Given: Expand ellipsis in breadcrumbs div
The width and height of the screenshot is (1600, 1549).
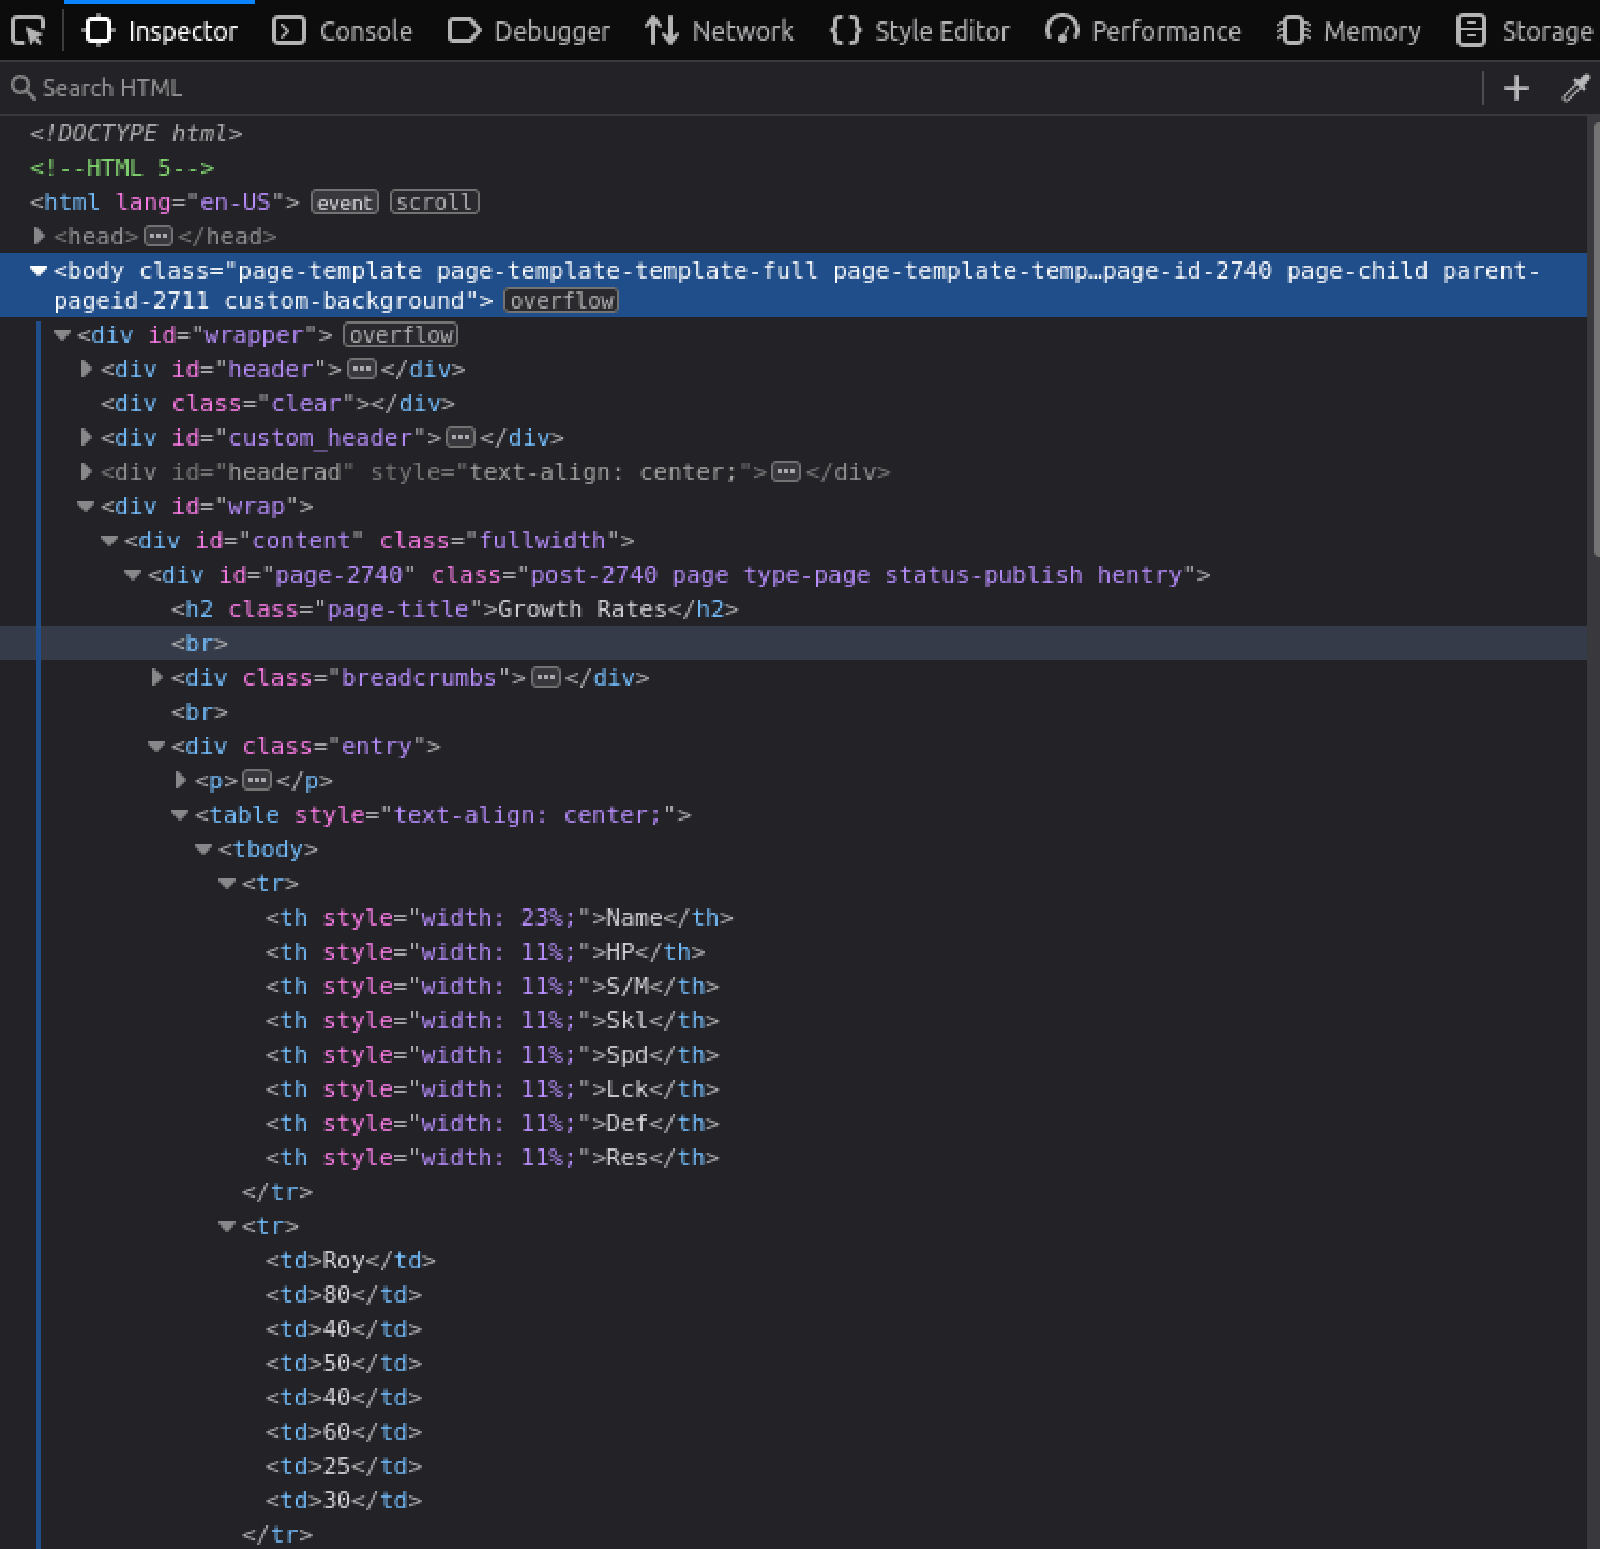Looking at the screenshot, I should tap(545, 678).
